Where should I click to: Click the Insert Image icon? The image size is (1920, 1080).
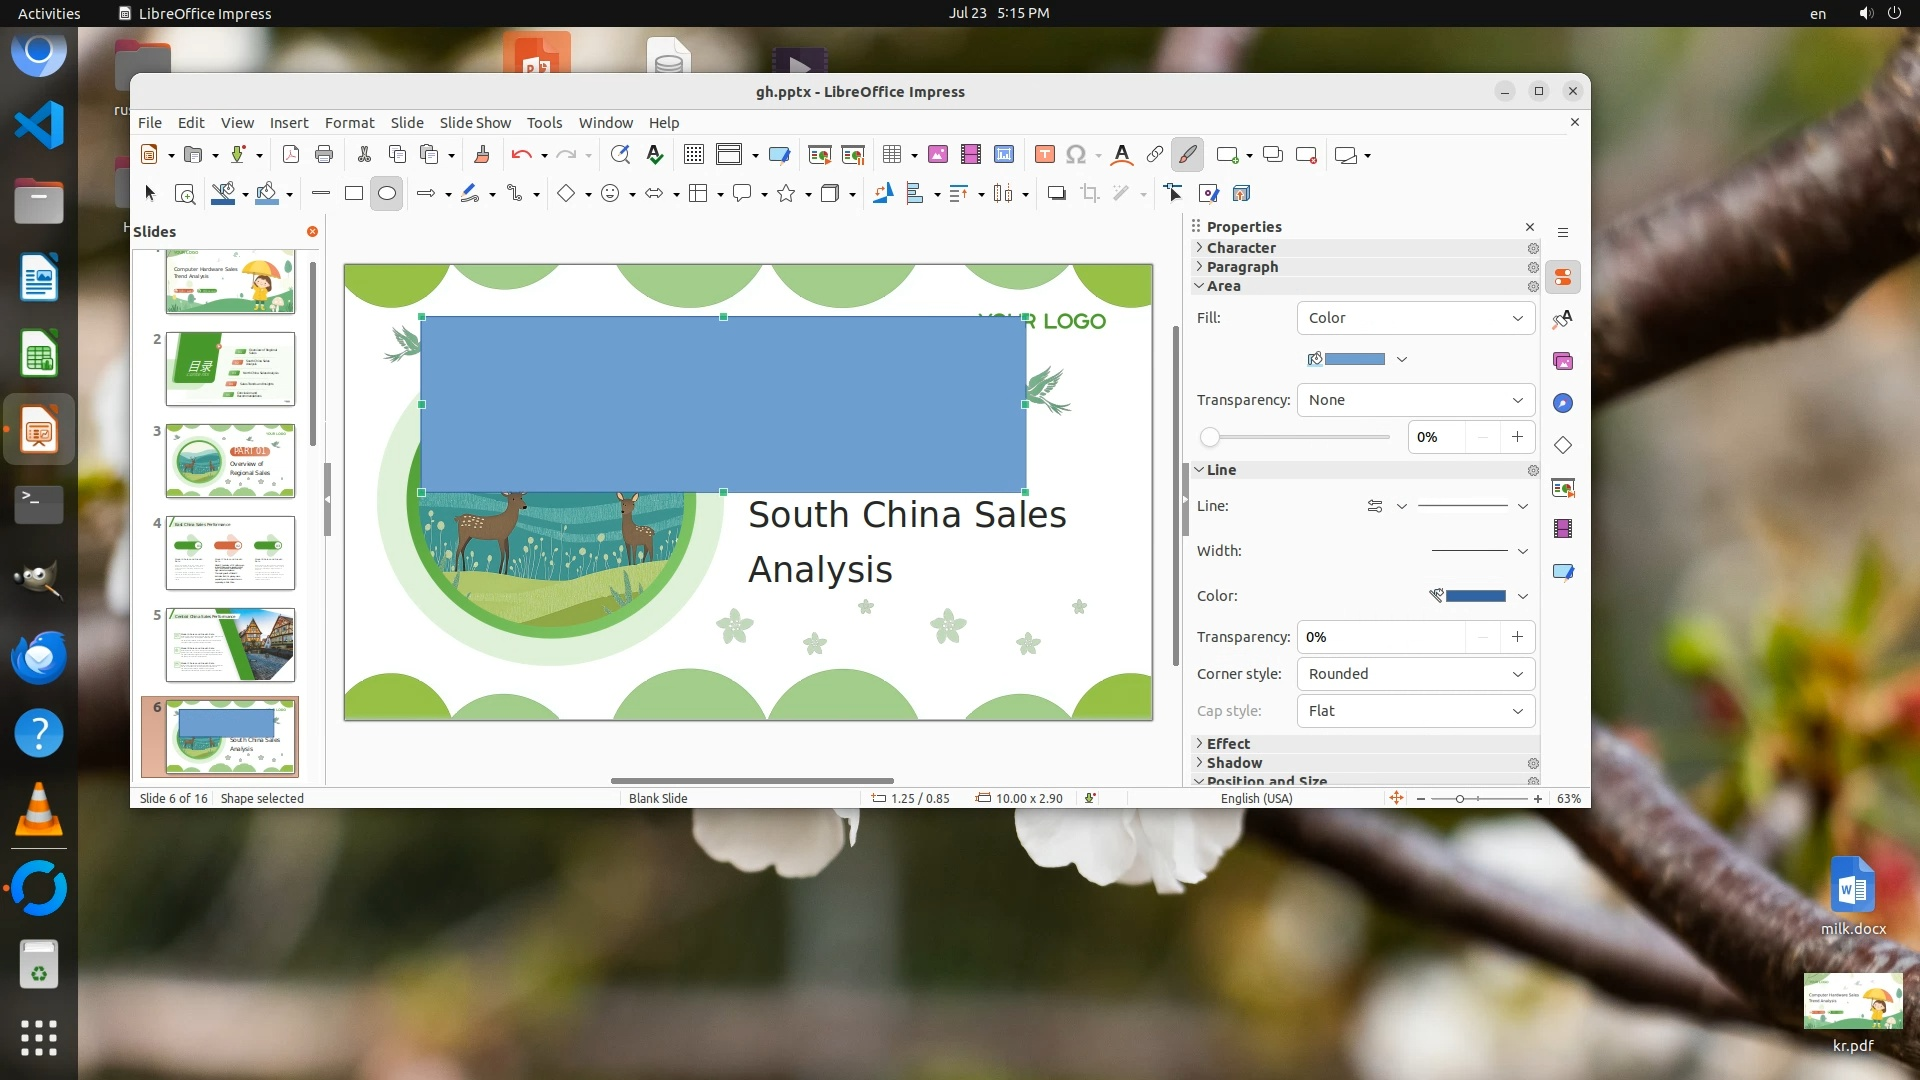coord(937,154)
